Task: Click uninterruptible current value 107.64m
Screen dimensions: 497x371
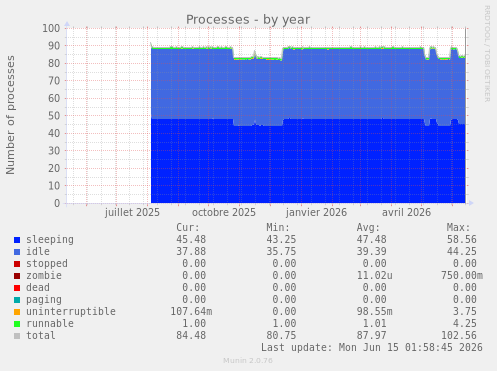Action: click(x=191, y=311)
